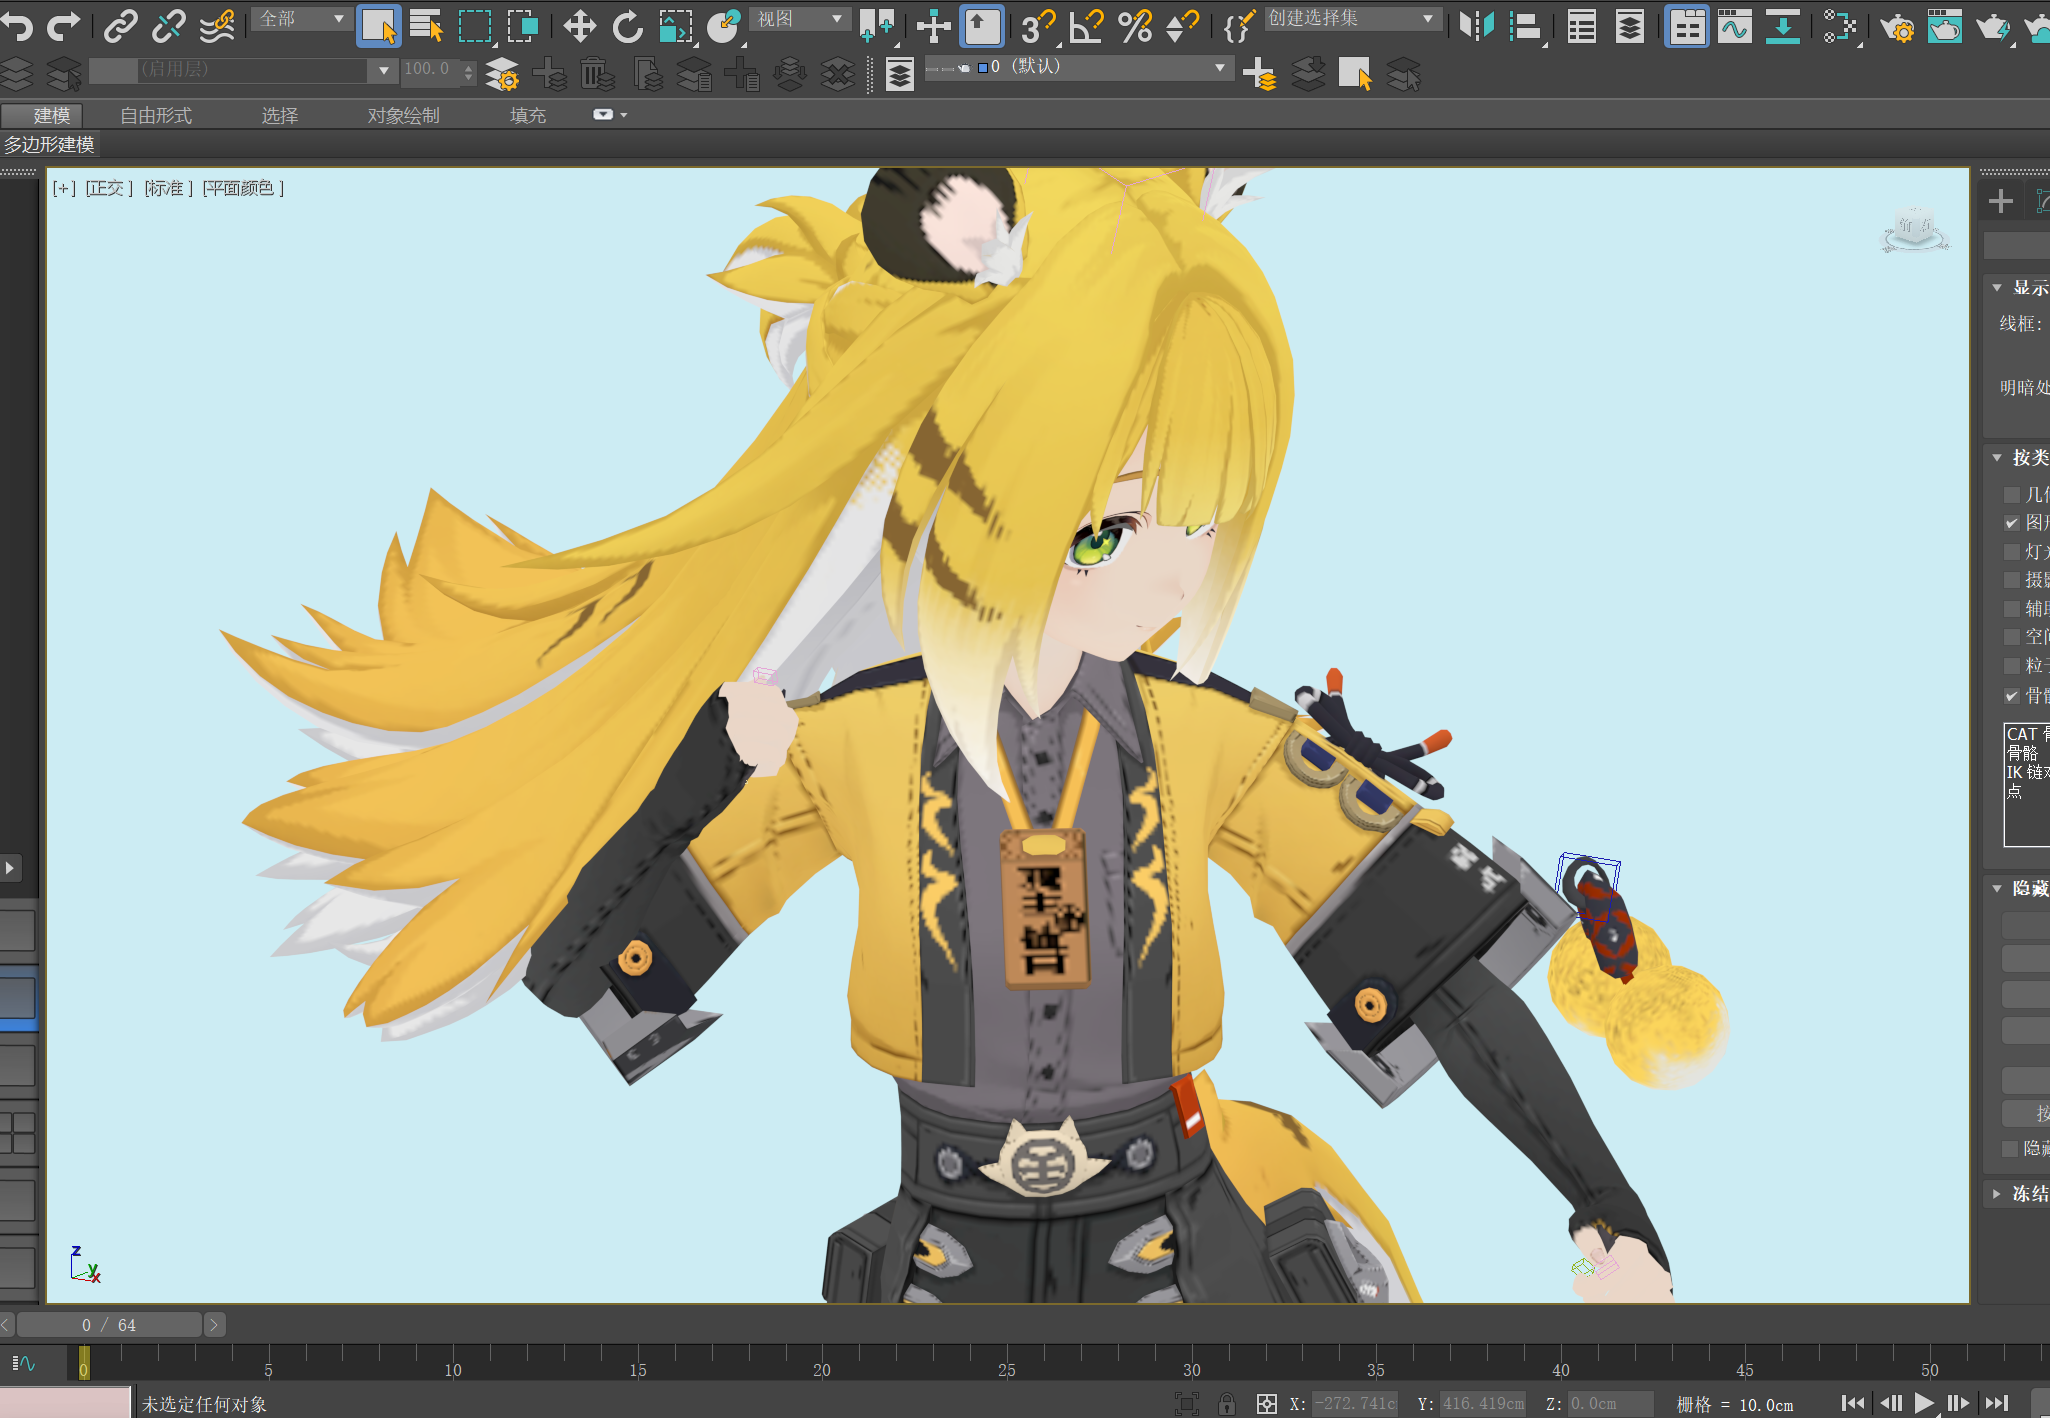Open the 对象绘制 ribbon tab
Screen dimensions: 2050x1418
(x=403, y=116)
